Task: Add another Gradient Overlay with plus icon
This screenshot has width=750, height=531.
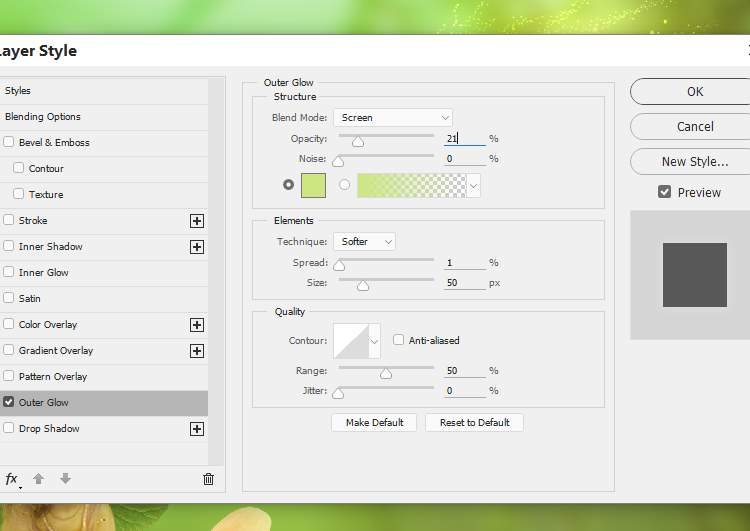Action: coord(197,351)
